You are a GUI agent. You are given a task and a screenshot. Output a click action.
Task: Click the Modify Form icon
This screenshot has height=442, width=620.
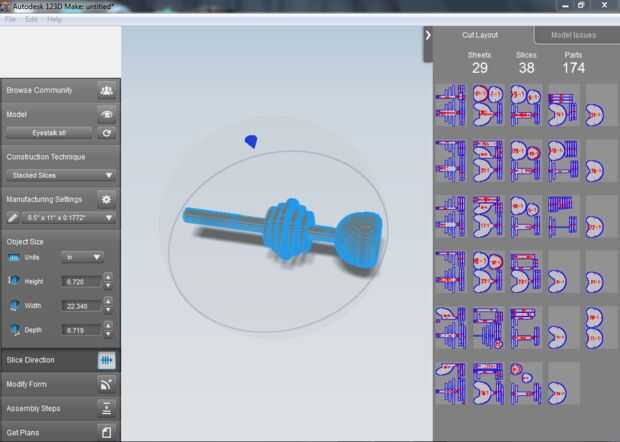[106, 384]
